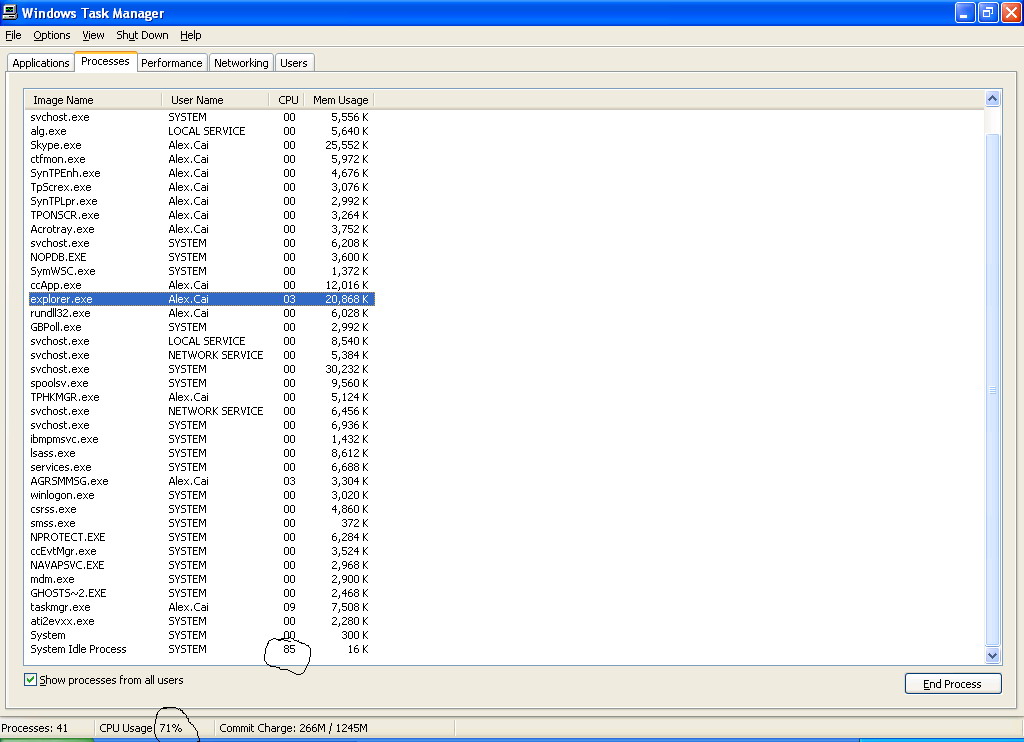This screenshot has height=742, width=1024.
Task: Toggle Show processes from all users
Action: 31,680
